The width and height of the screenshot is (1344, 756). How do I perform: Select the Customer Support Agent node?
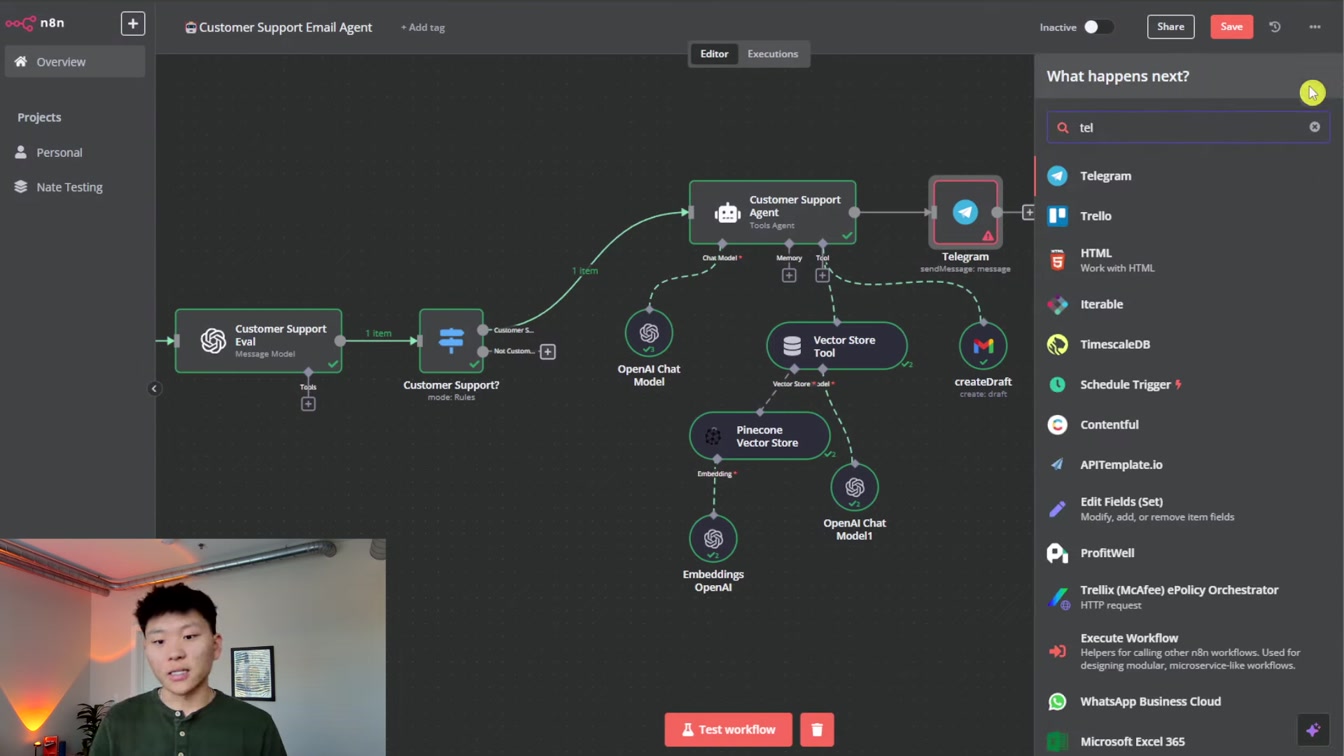pos(772,212)
